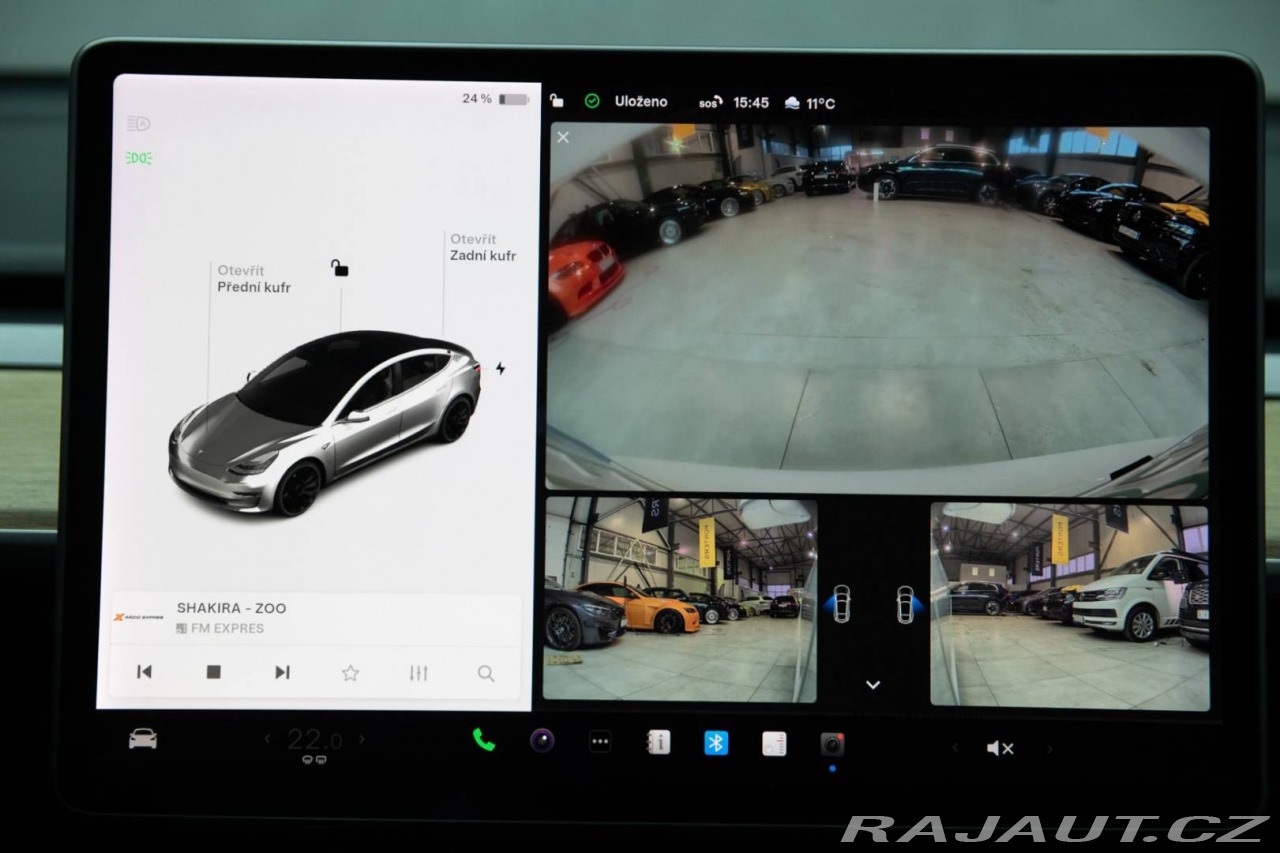Toggle the right side camera view
Viewport: 1280px width, 853px height.
pyautogui.click(x=905, y=604)
